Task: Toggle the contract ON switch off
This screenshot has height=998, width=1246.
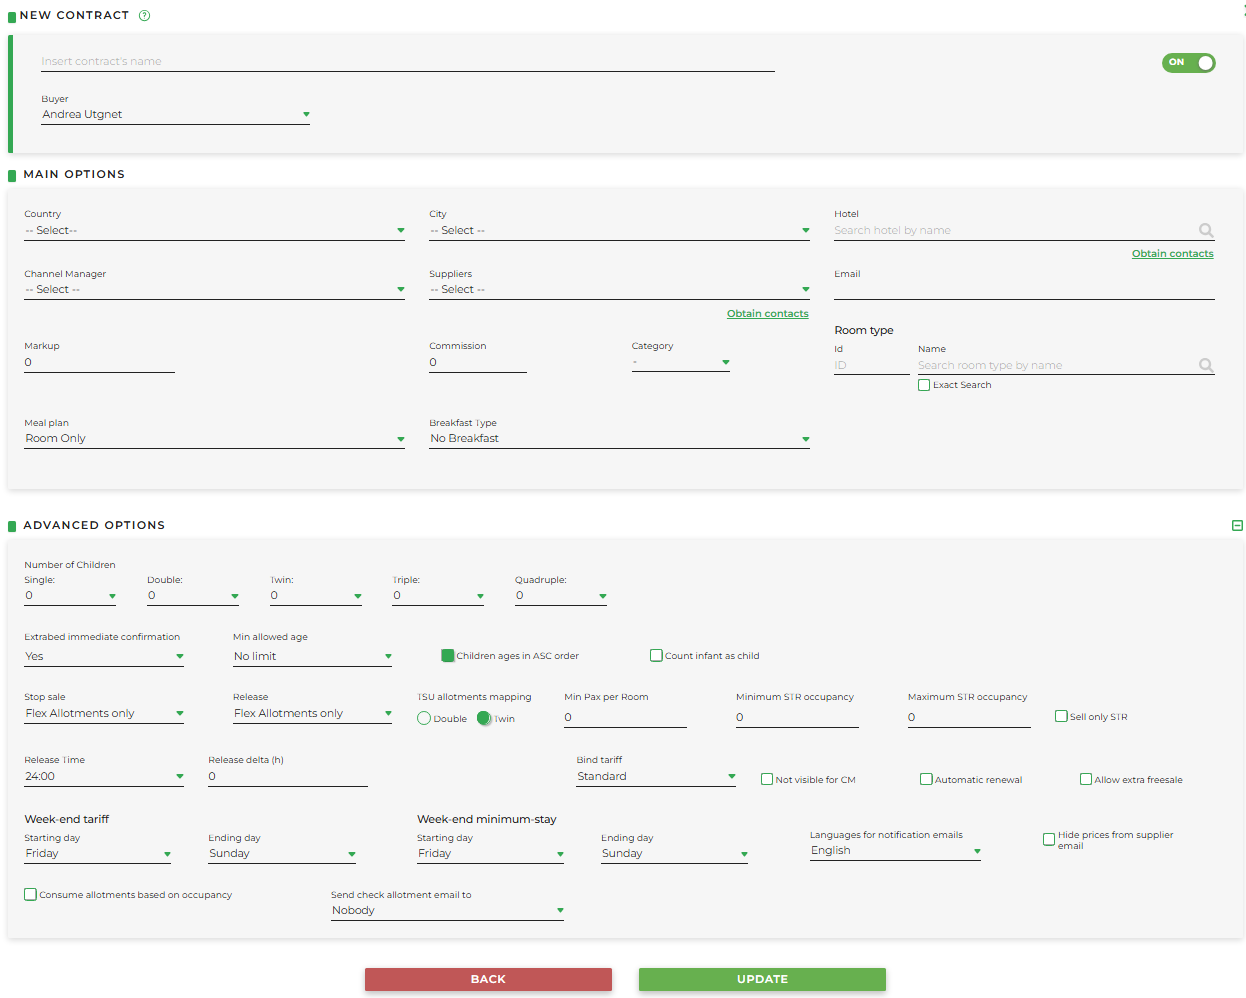Action: click(1188, 63)
